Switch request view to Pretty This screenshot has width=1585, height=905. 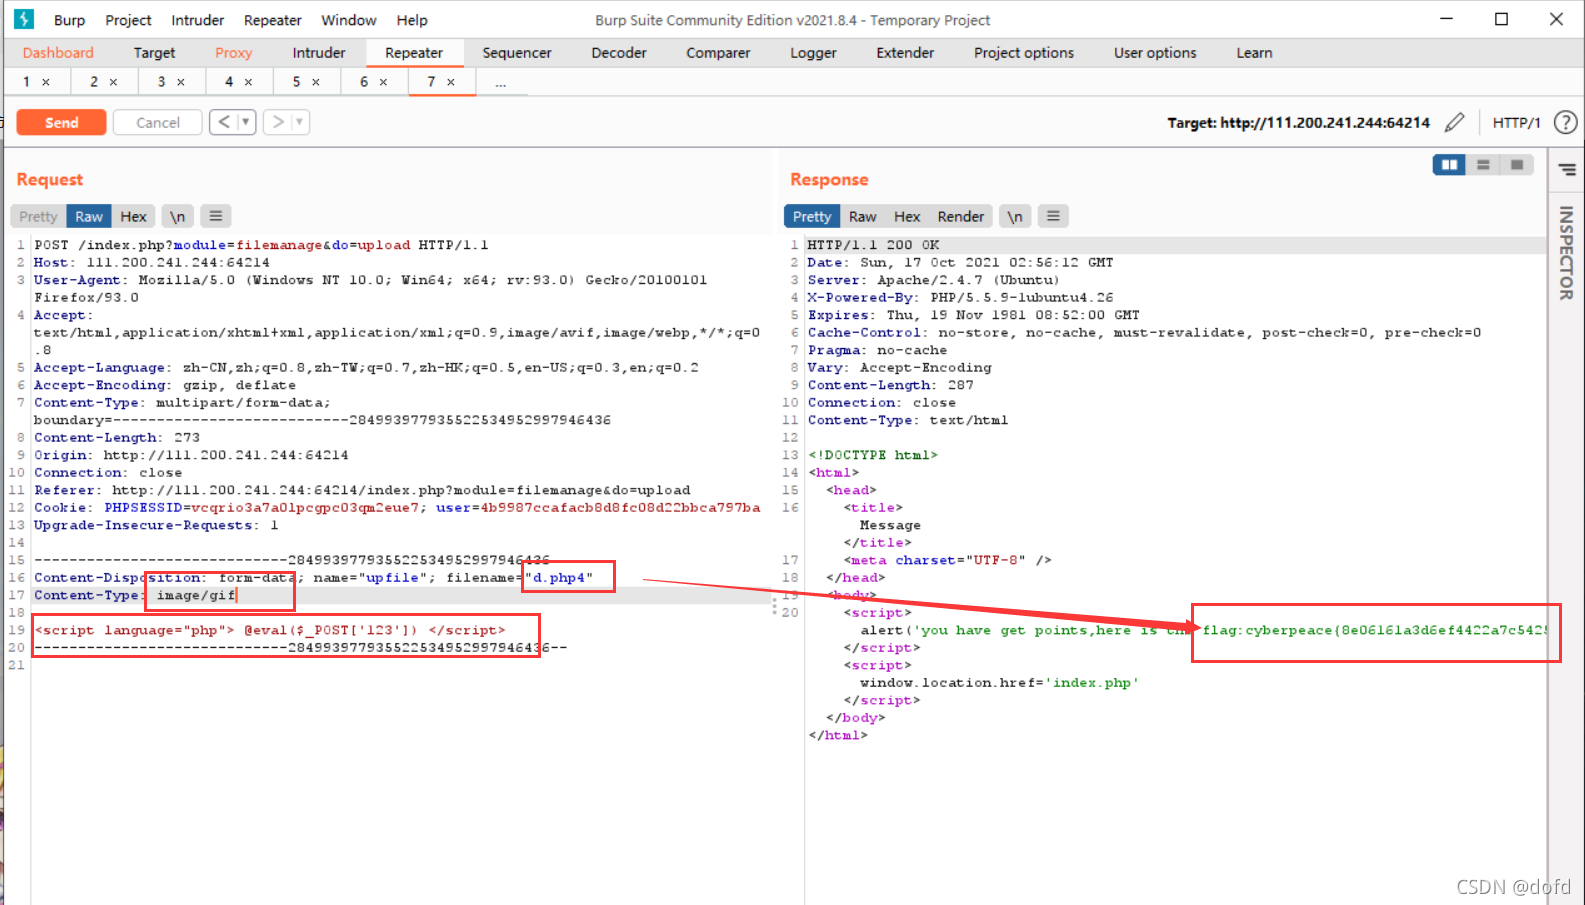pos(38,216)
